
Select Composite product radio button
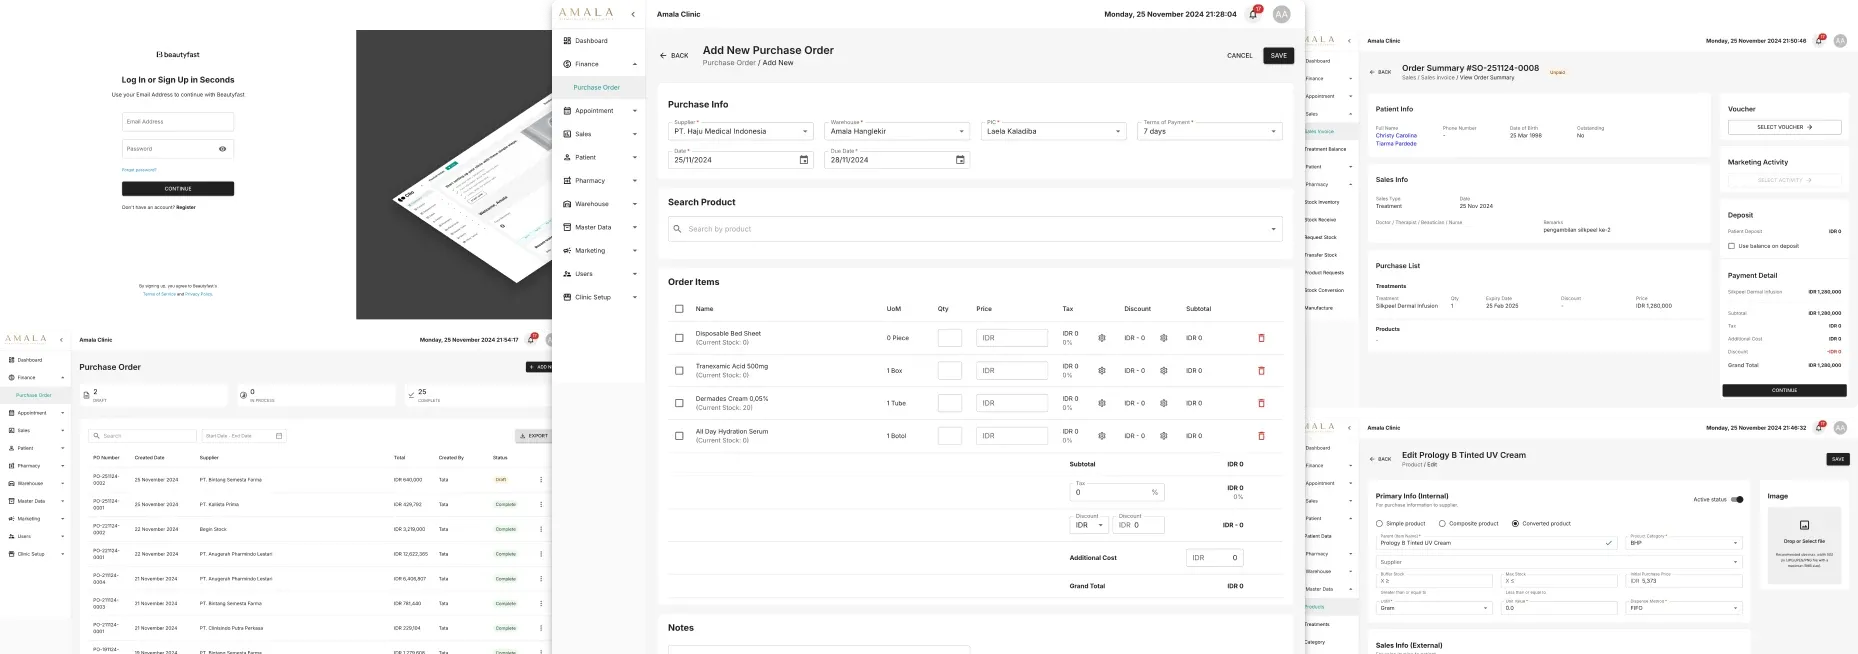(x=1442, y=523)
